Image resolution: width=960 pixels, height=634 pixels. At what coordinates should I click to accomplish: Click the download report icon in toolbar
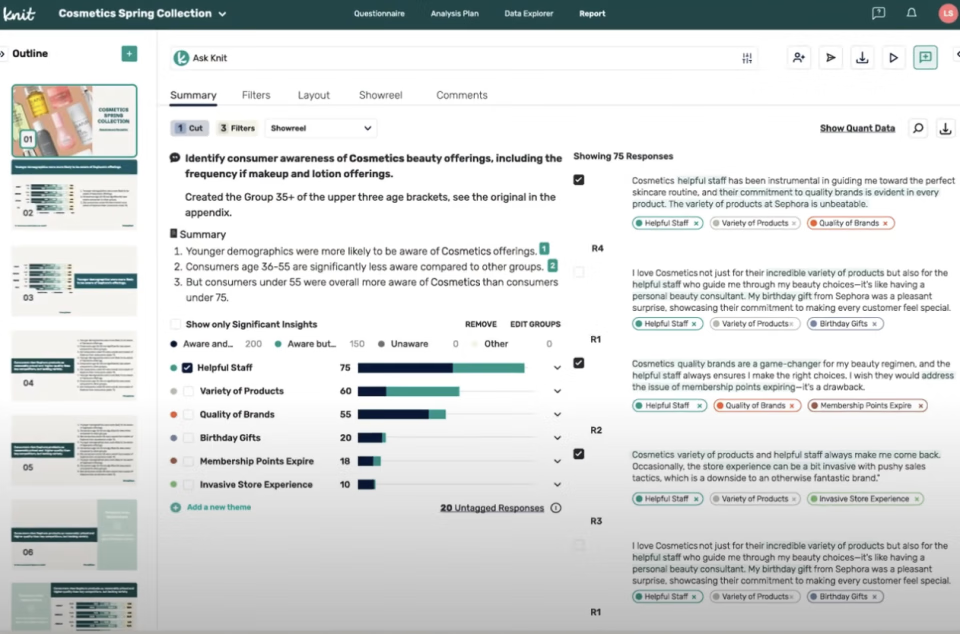(x=862, y=58)
